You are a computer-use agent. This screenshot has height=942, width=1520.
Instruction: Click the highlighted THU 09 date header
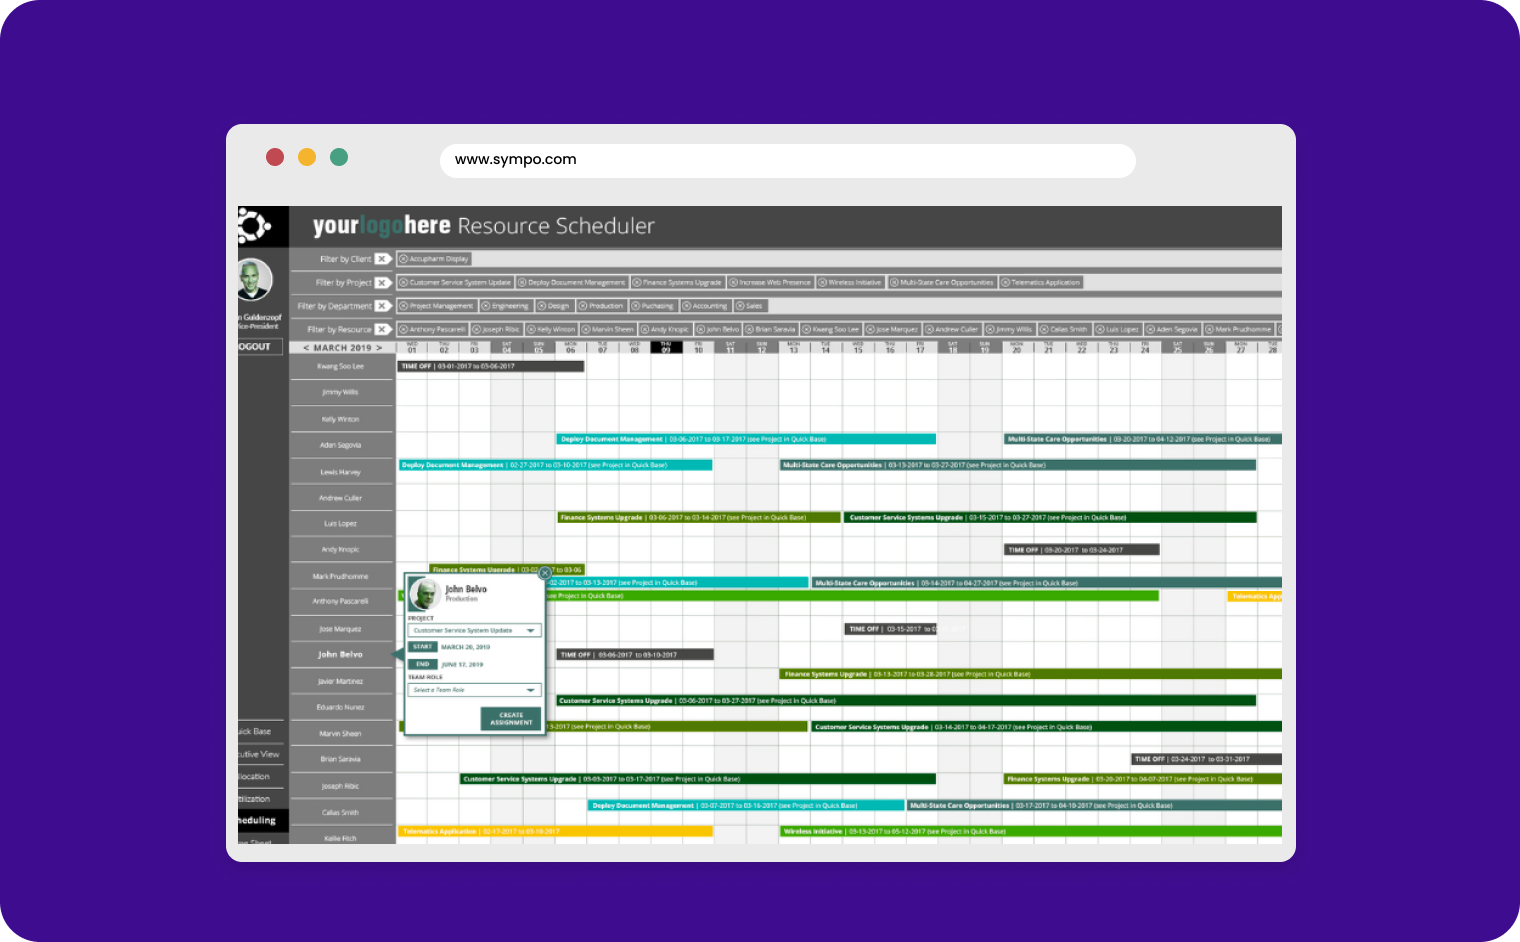(666, 347)
